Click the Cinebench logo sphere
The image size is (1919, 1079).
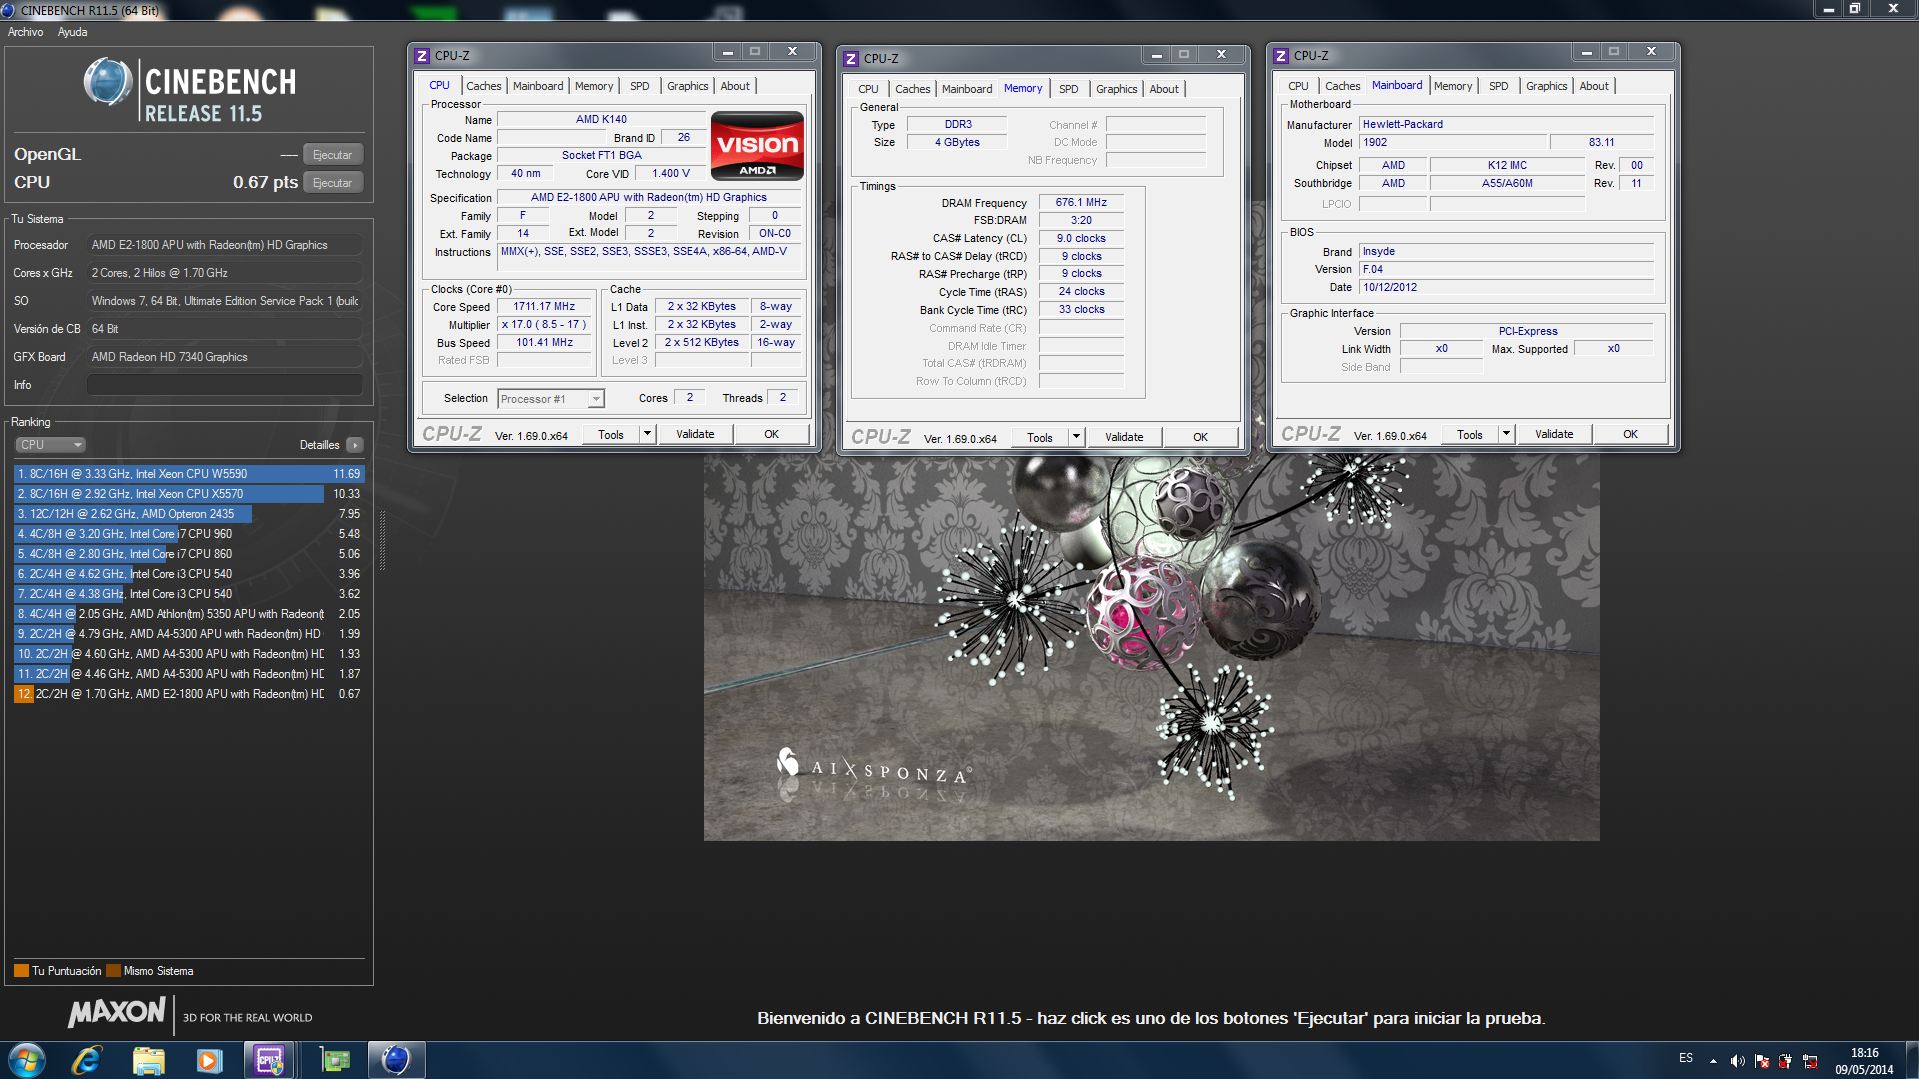107,83
